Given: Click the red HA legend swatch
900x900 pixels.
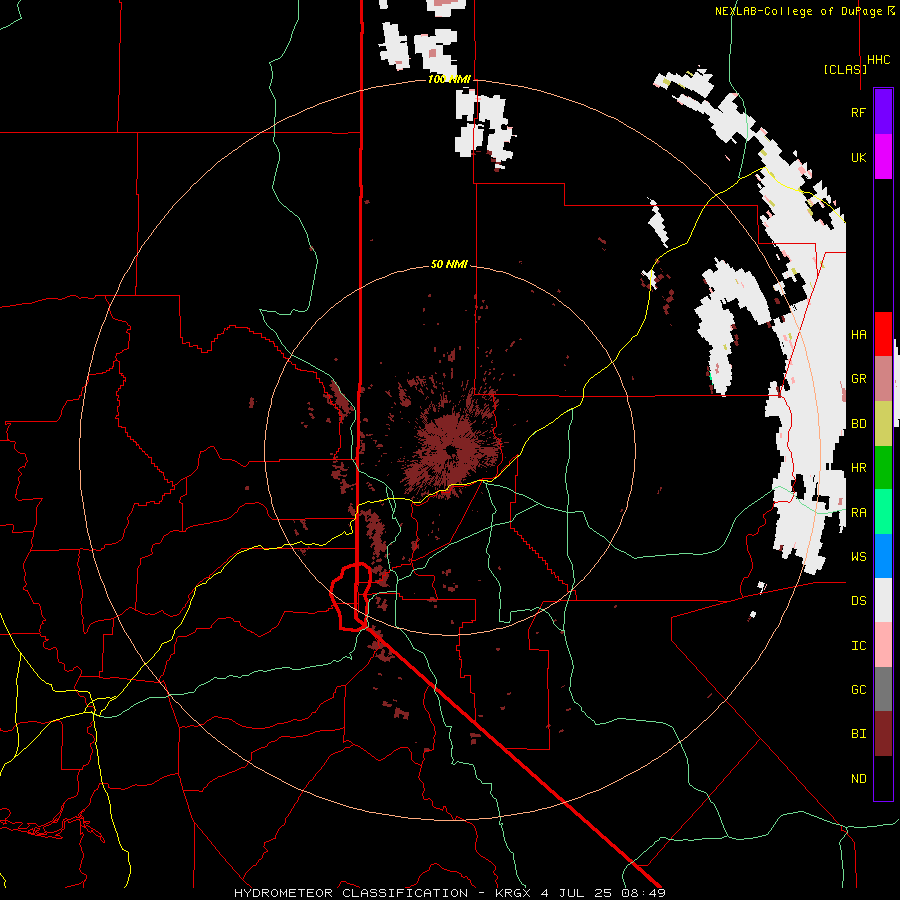Looking at the screenshot, I should (883, 334).
